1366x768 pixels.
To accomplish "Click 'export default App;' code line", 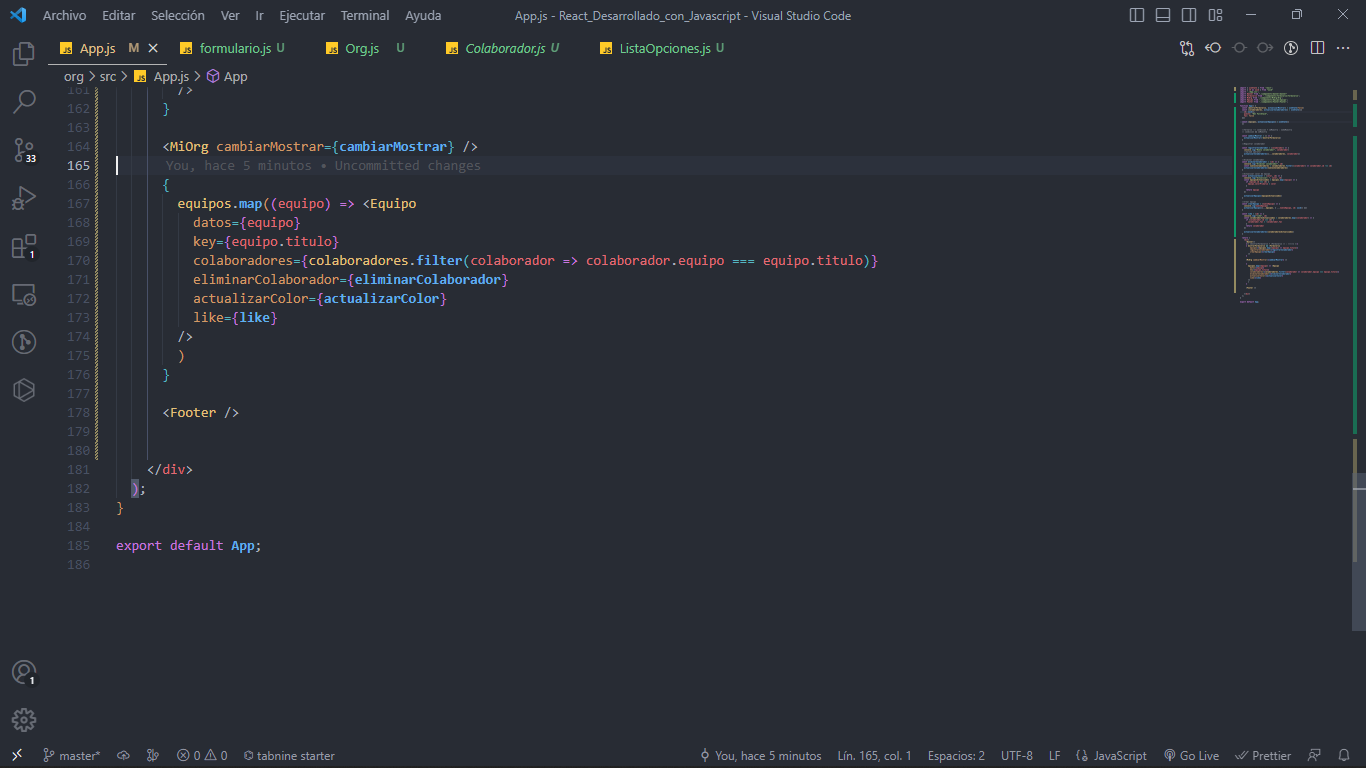I will coord(188,546).
